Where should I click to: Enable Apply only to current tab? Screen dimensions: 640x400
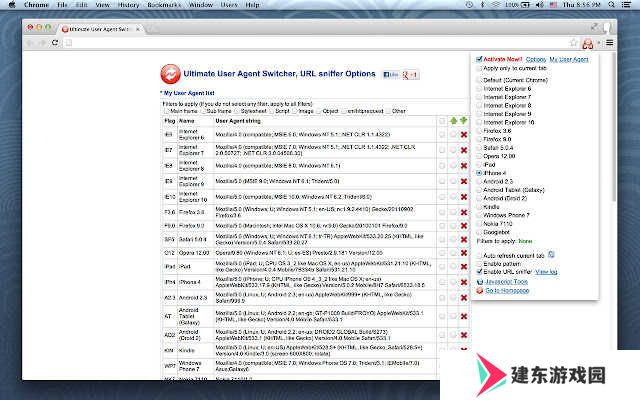point(479,69)
